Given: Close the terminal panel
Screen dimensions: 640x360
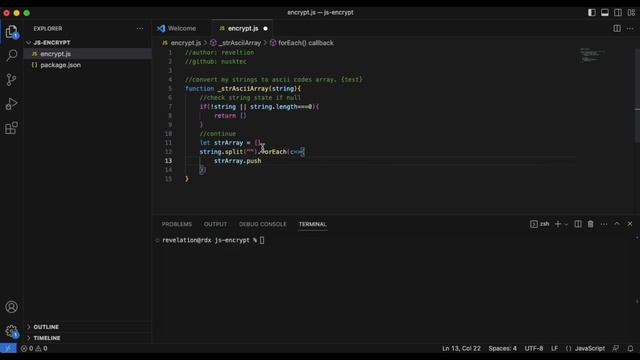Looking at the screenshot, I should pyautogui.click(x=630, y=224).
